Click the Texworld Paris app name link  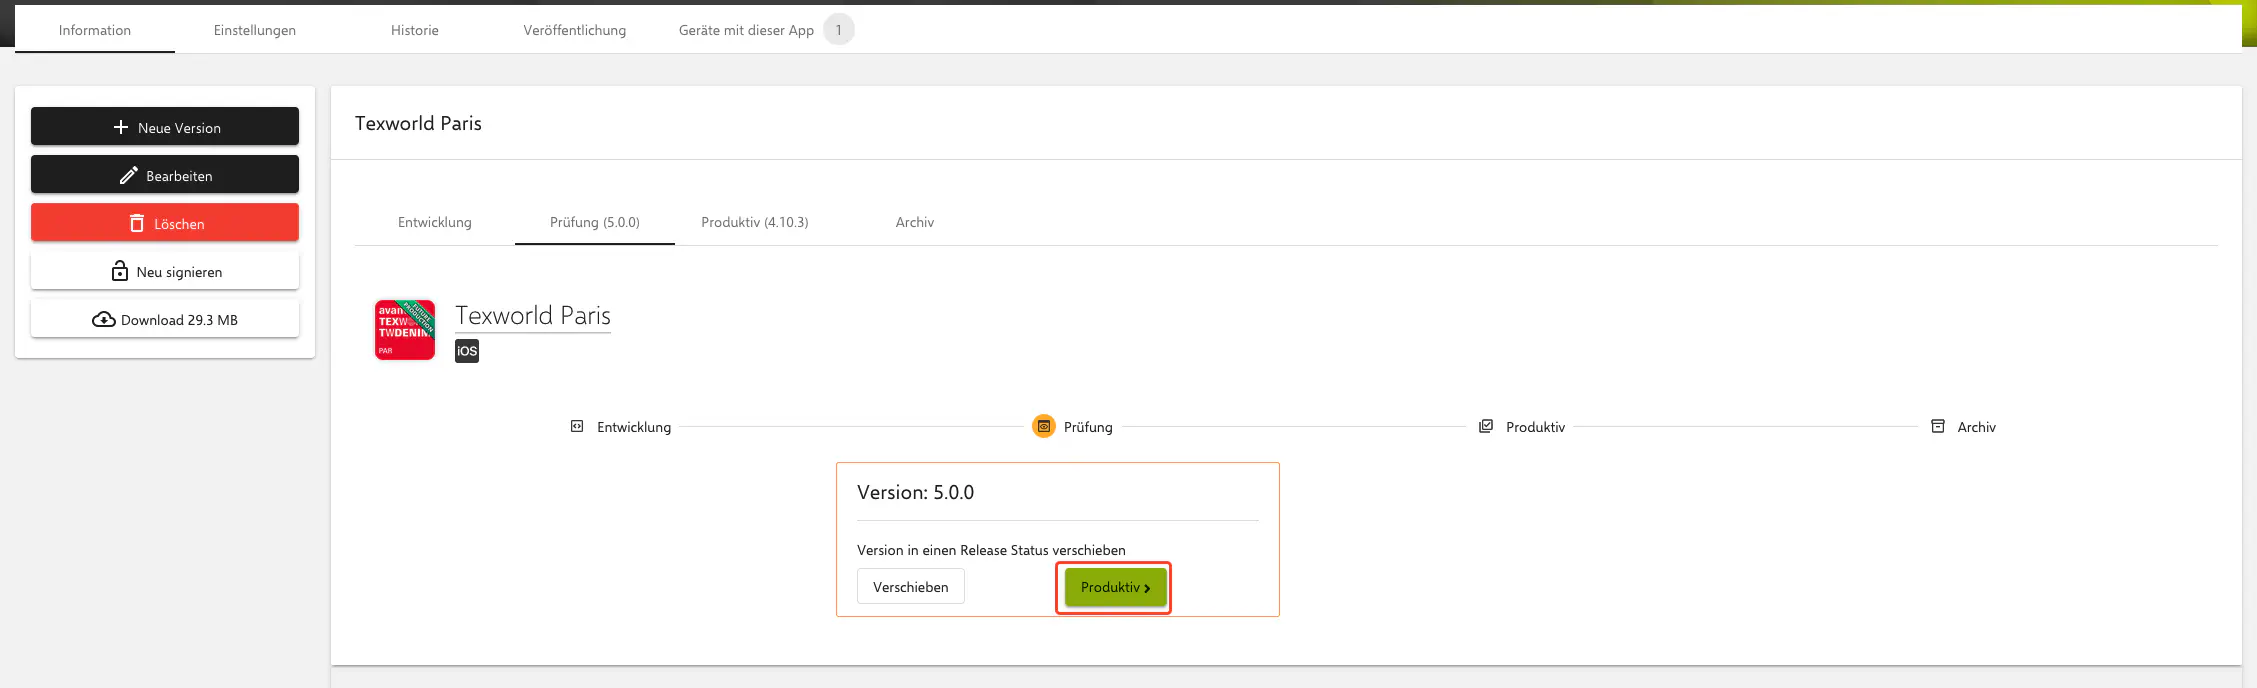click(x=533, y=316)
